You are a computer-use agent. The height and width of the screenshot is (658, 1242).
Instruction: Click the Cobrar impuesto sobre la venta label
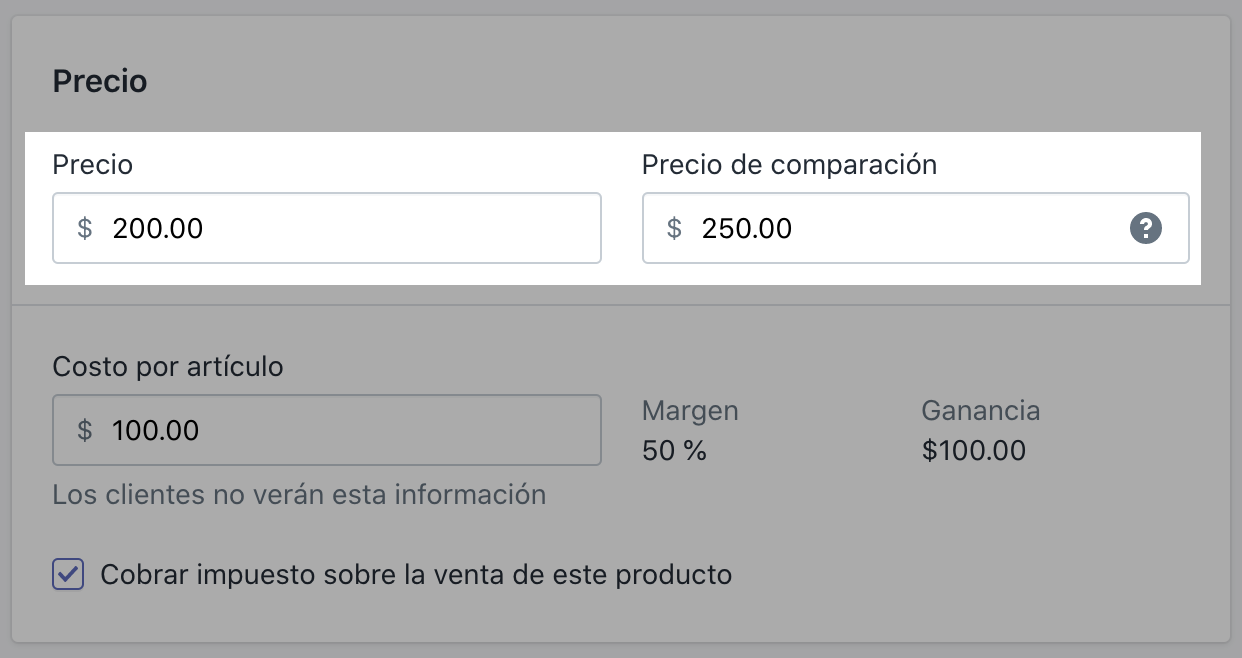coord(416,575)
